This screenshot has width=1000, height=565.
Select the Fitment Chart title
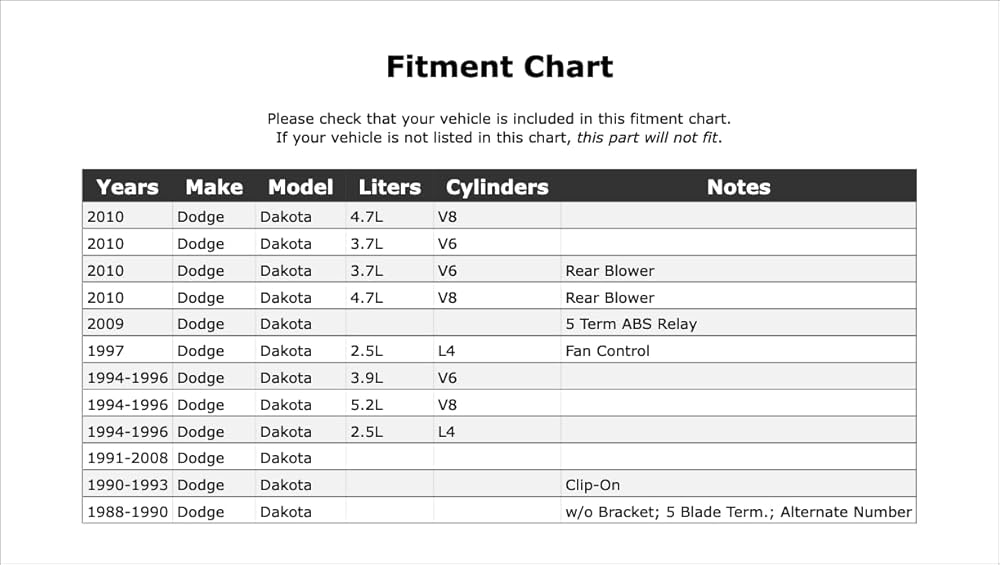[x=499, y=66]
